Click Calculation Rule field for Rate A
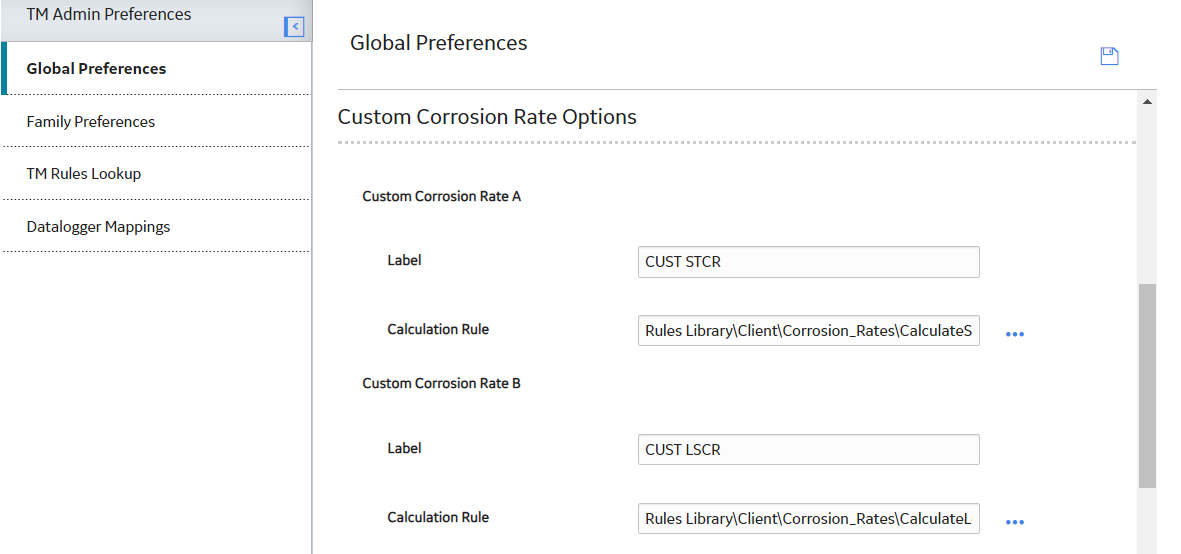Viewport: 1181px width, 554px height. 808,330
